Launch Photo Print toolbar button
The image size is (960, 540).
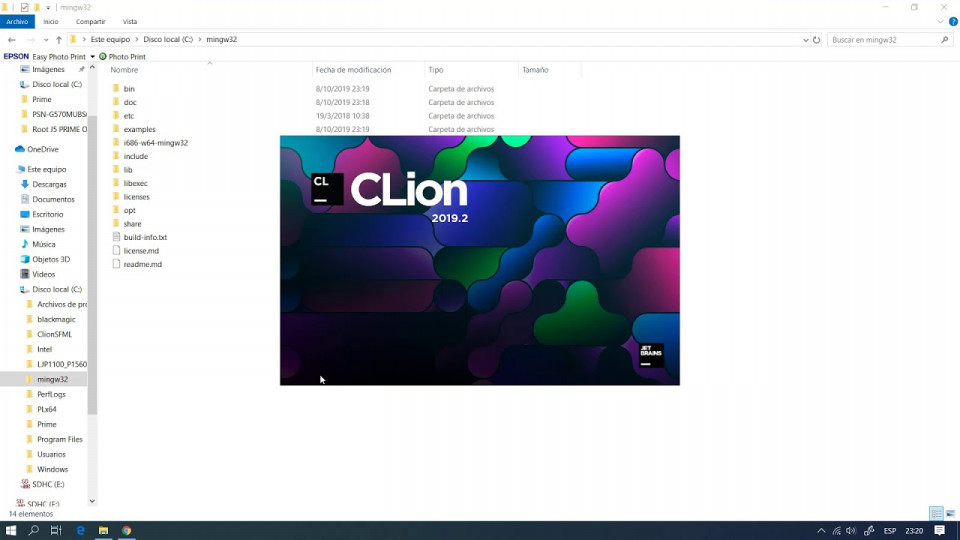(122, 56)
